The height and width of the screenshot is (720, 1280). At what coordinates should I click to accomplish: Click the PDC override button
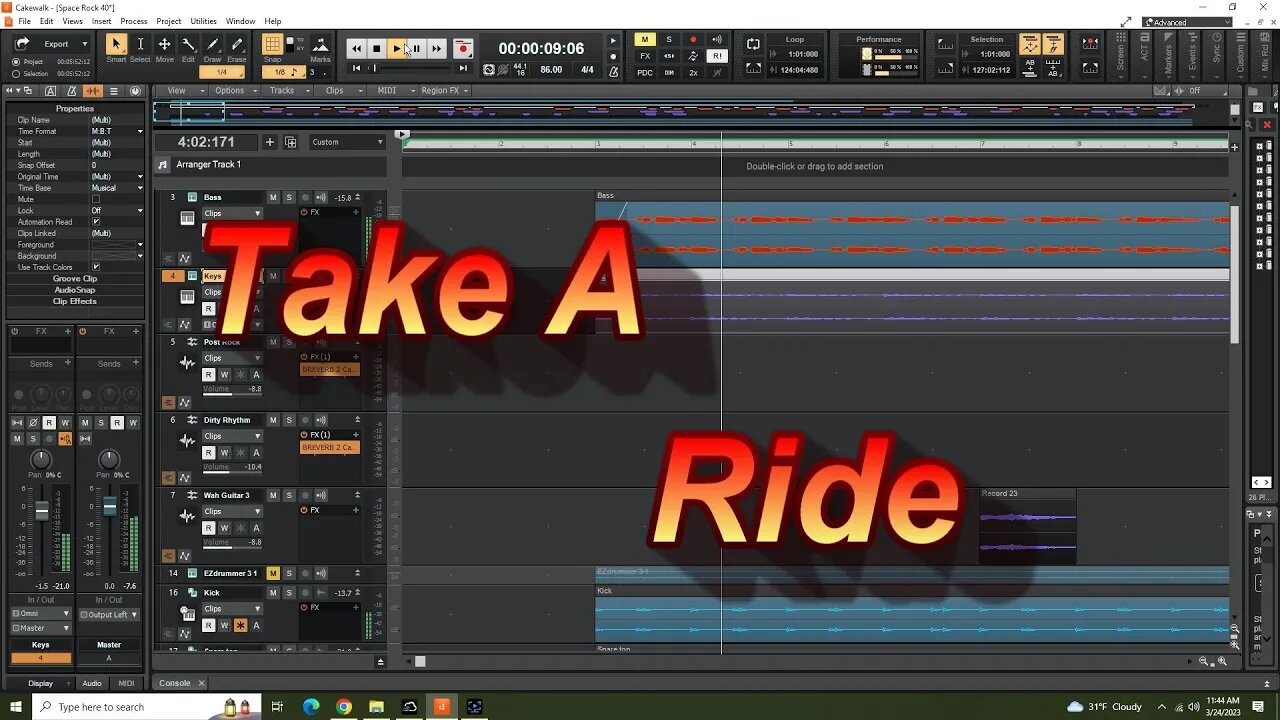pyautogui.click(x=645, y=72)
